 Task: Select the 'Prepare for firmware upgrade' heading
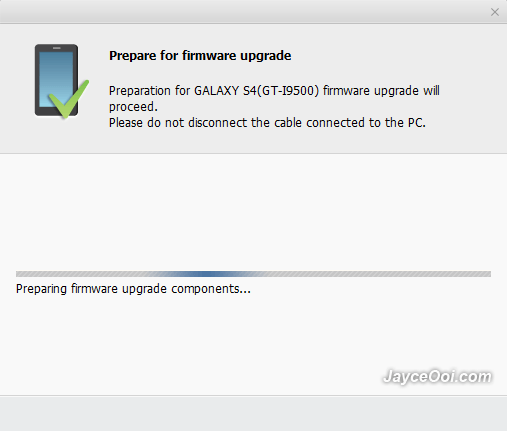click(200, 56)
